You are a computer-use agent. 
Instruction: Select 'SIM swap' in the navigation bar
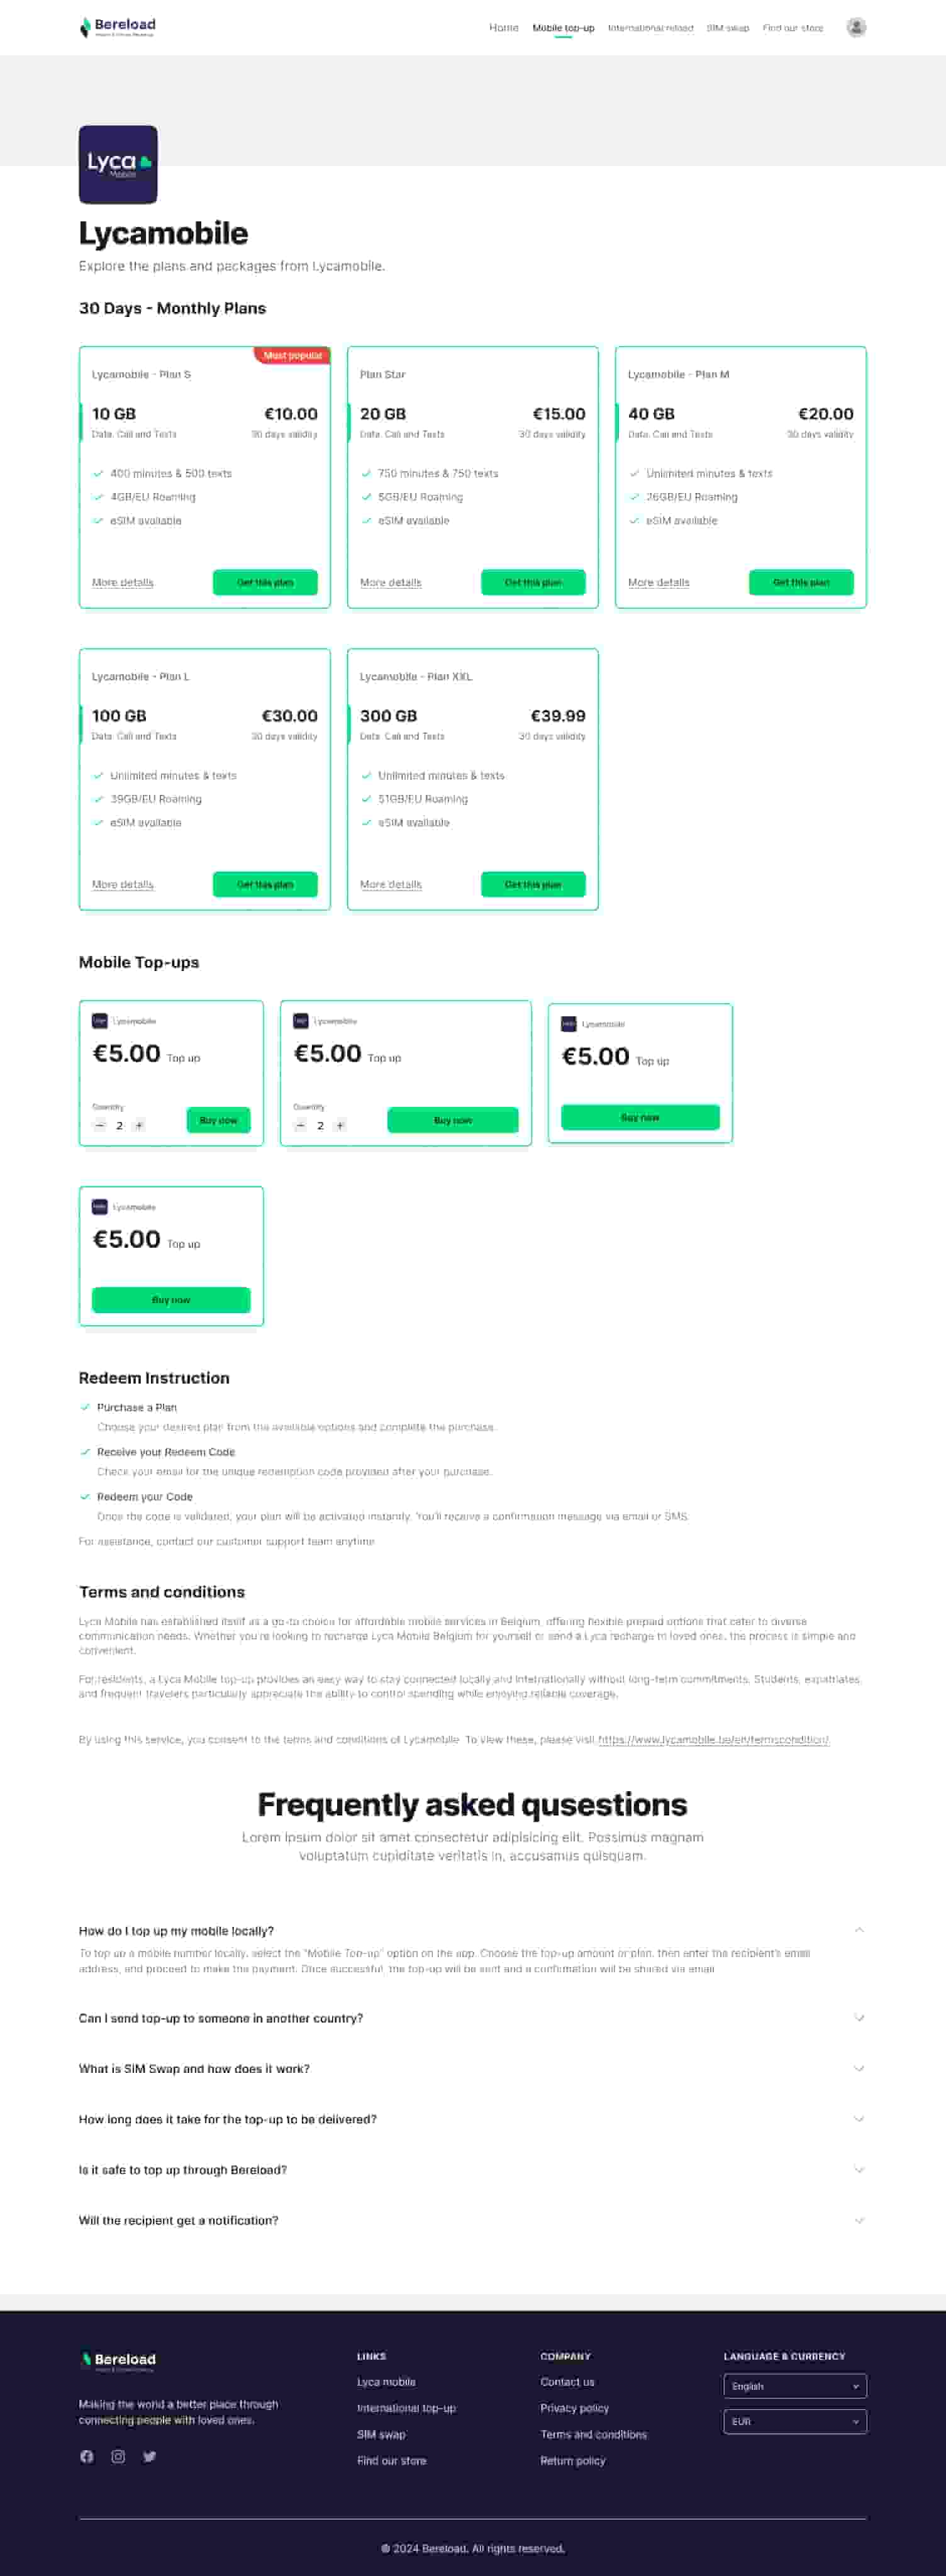(727, 28)
